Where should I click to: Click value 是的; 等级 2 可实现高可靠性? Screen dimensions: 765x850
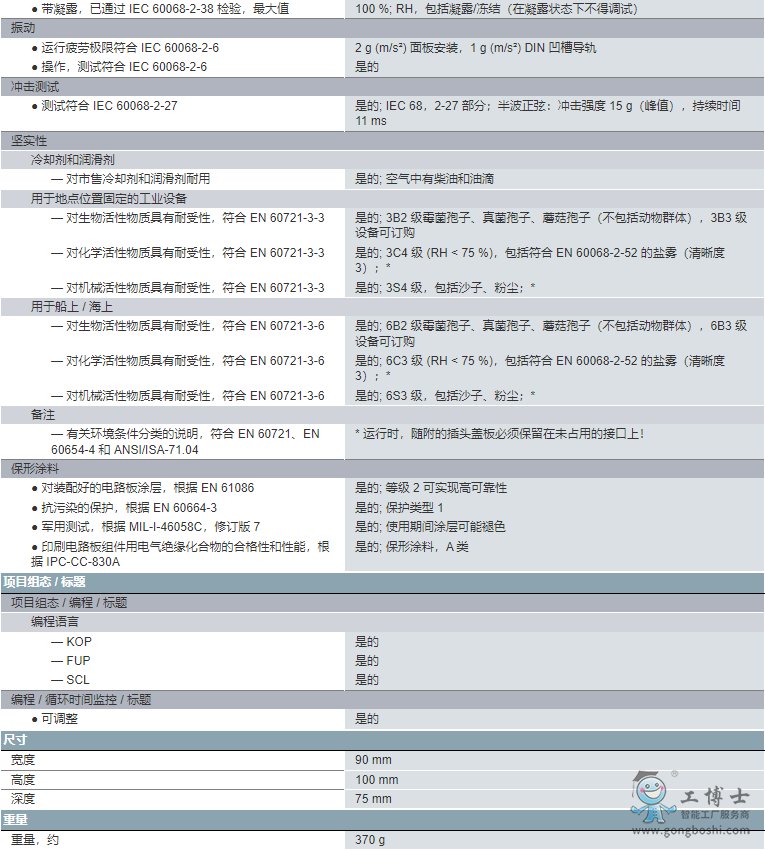click(431, 488)
